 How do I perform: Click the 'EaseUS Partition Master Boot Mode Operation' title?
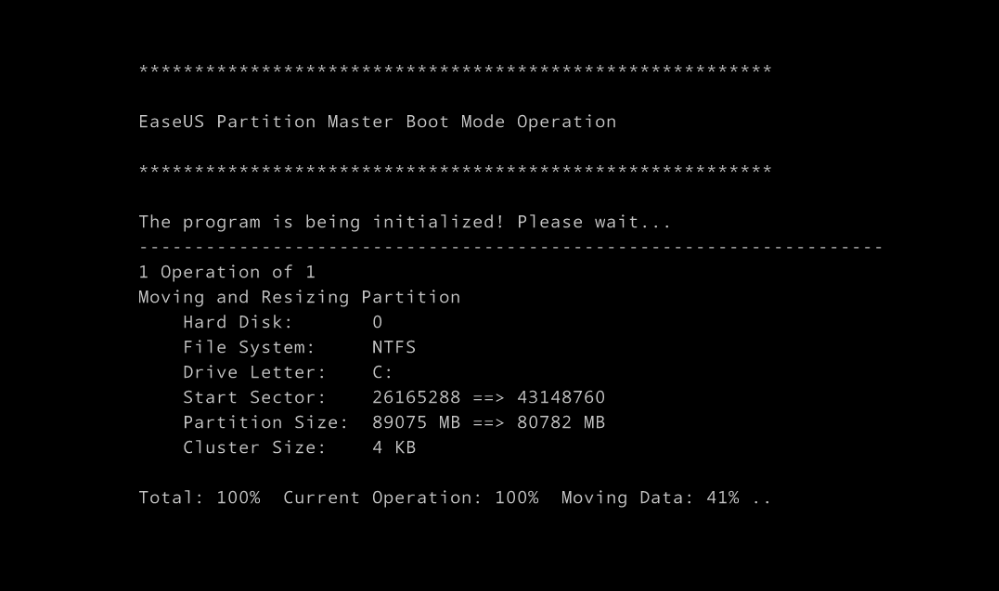pos(377,122)
